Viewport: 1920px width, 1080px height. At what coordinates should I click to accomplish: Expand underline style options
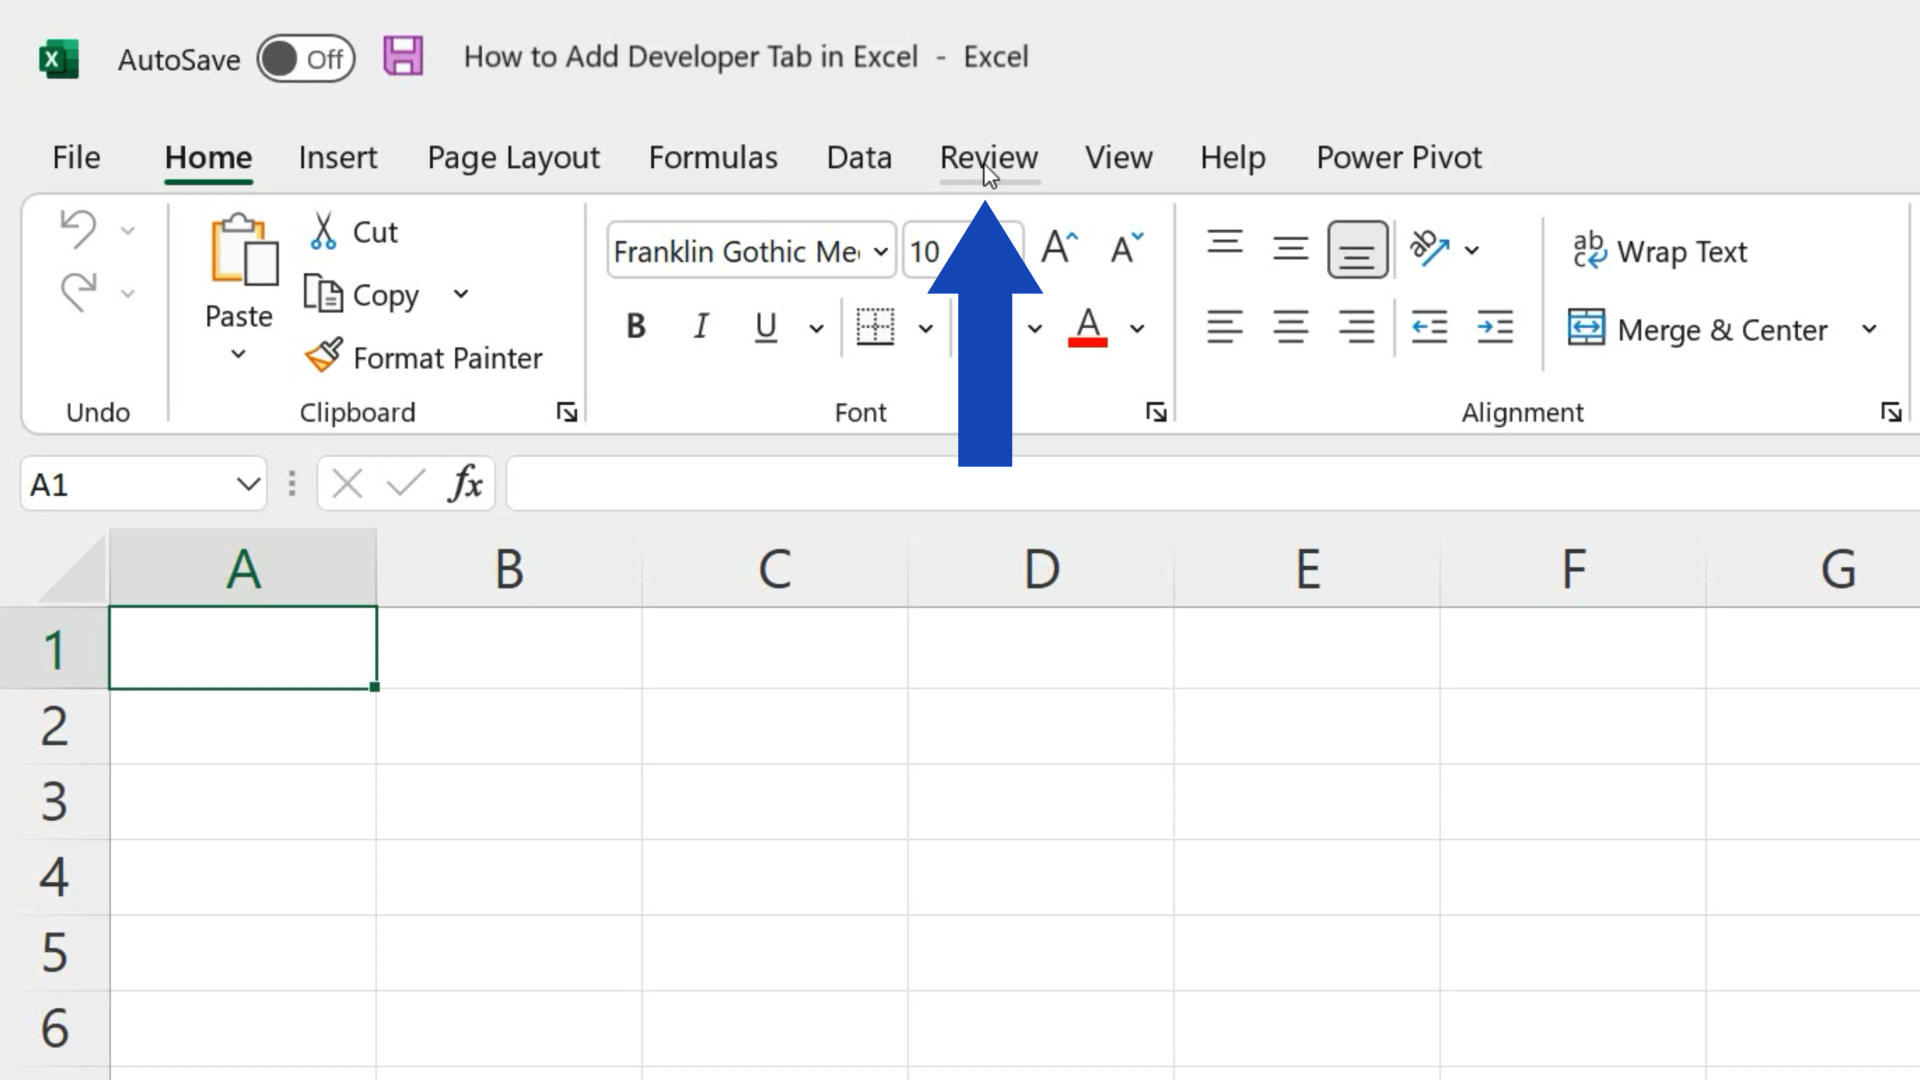[x=816, y=328]
